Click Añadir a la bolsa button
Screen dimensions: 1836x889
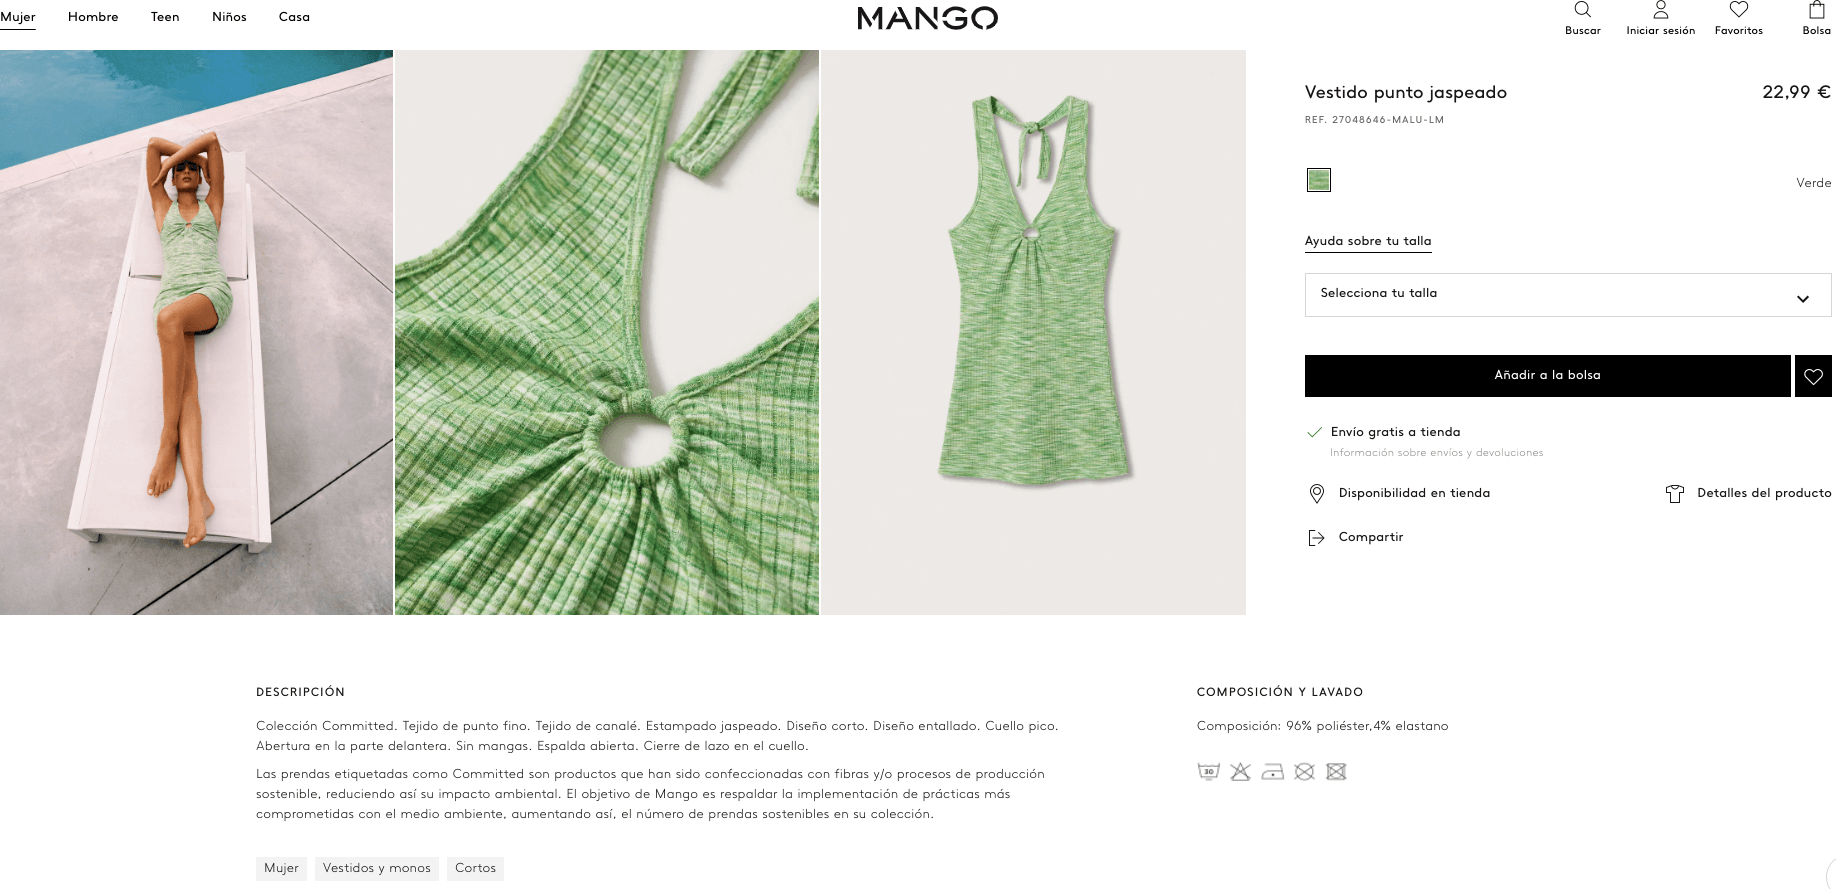point(1548,376)
